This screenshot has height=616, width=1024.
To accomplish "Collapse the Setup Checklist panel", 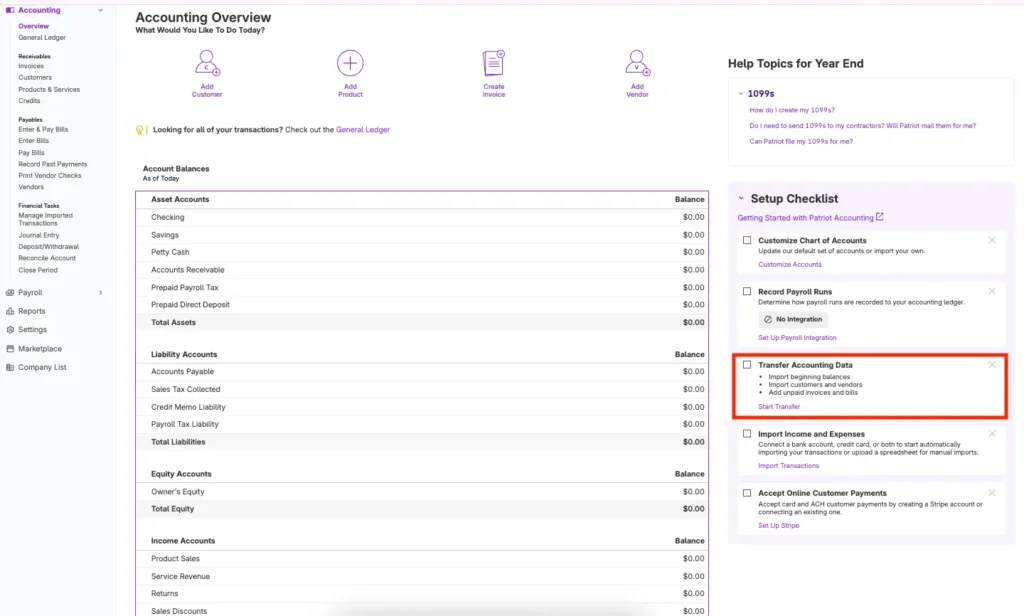I will [x=741, y=199].
